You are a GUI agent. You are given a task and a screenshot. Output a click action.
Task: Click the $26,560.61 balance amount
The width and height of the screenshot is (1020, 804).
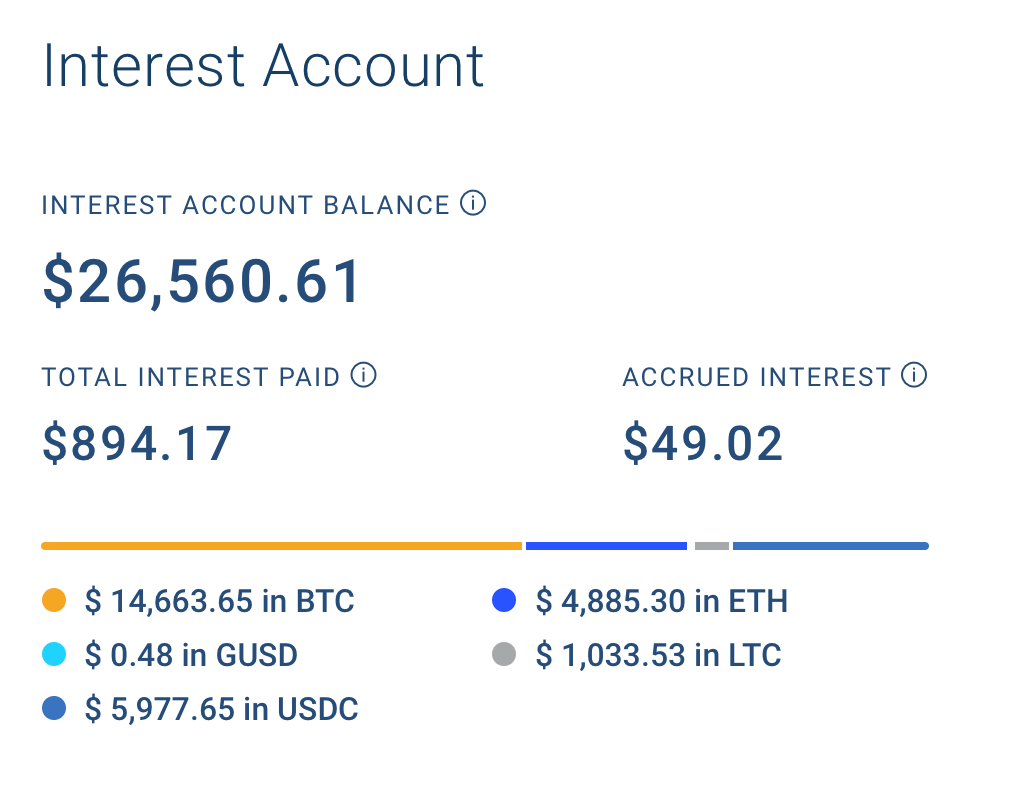pyautogui.click(x=202, y=281)
